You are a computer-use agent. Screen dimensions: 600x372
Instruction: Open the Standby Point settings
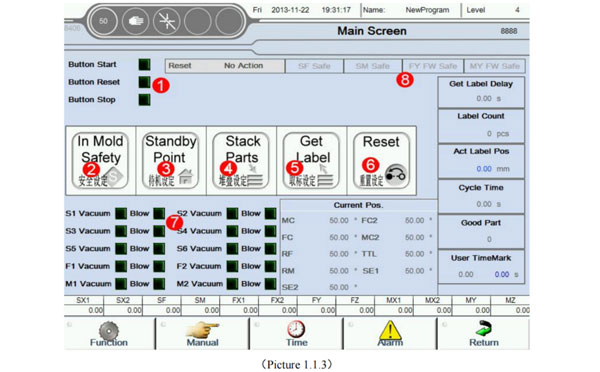(x=171, y=160)
